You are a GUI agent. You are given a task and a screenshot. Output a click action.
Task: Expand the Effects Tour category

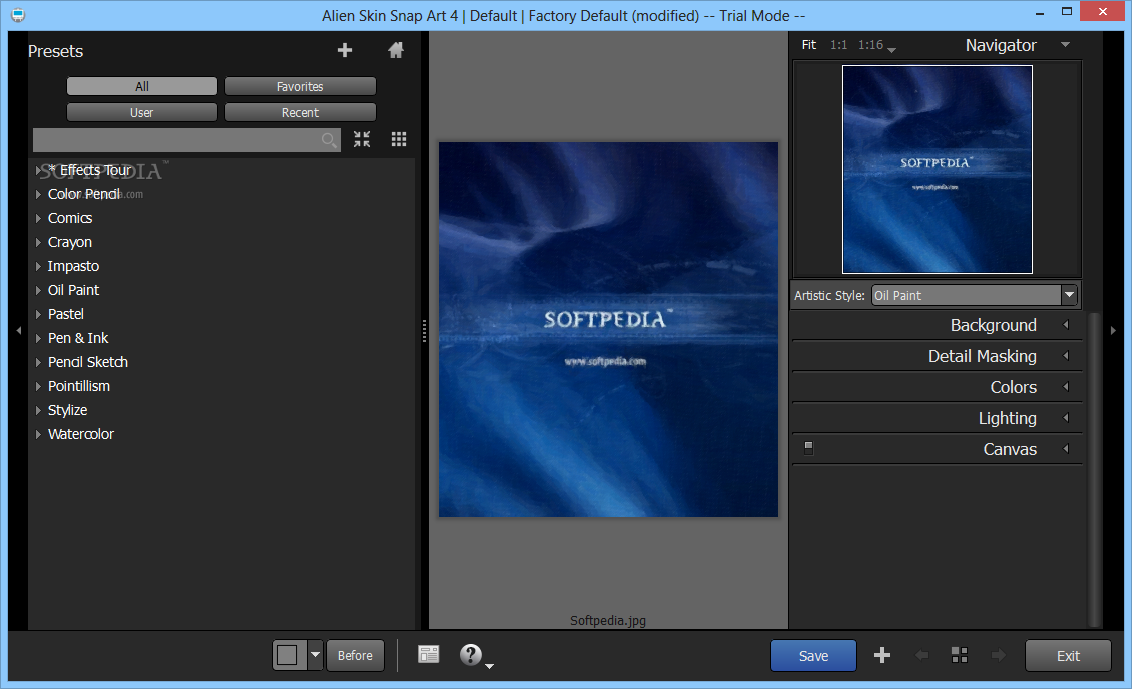click(x=38, y=170)
